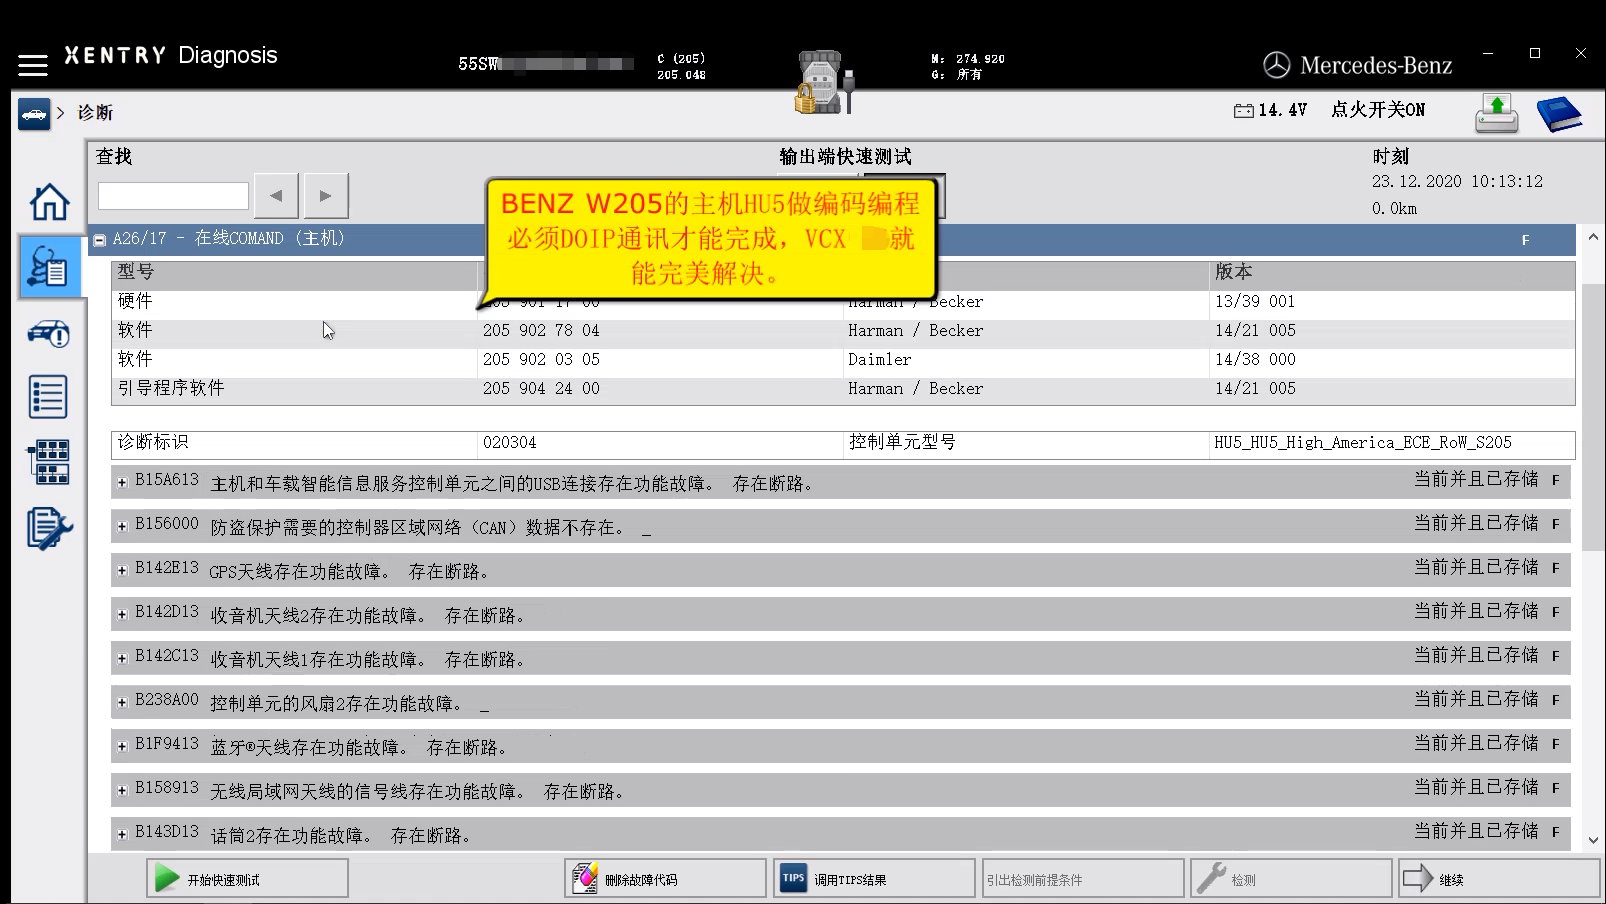Expand fault code B15A613
Screen dimensions: 1606x904
[122, 482]
